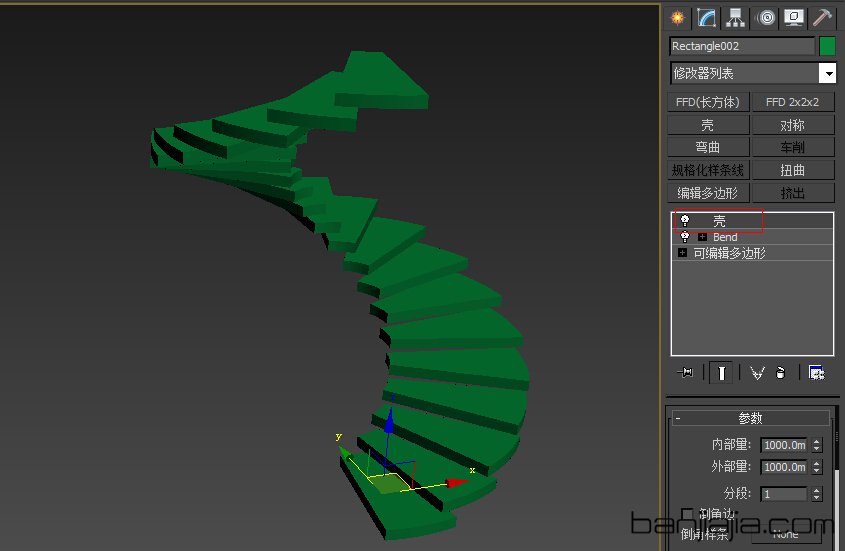The image size is (845, 551).
Task: Apply the 对称 modifier button
Action: 792,125
